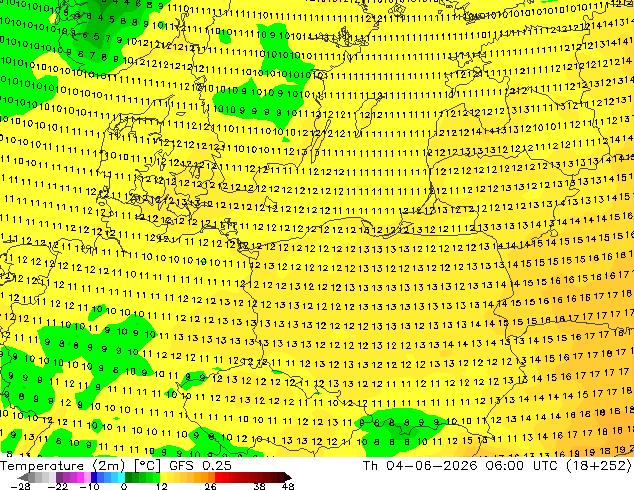
Task: Click the "(18+252)" forecast run label
Action: (601, 465)
